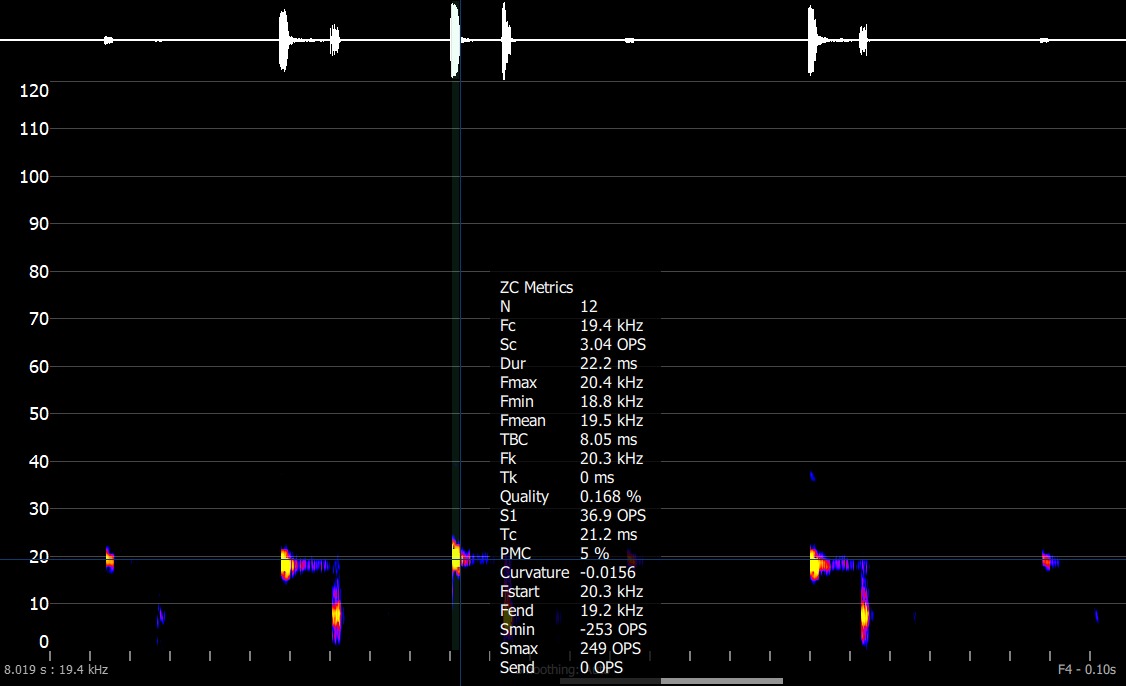This screenshot has width=1126, height=686.
Task: Select the highlighted pulse at the cursor line
Action: (x=456, y=557)
